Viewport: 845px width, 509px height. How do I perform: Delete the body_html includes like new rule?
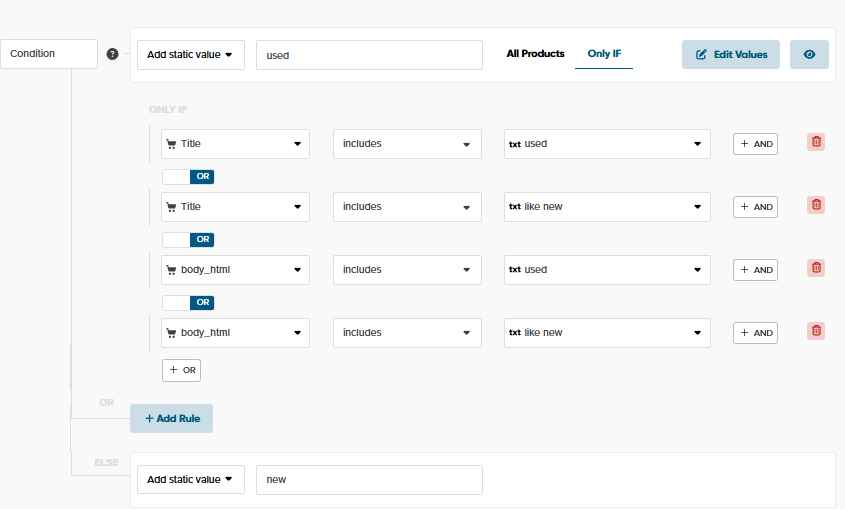[816, 332]
